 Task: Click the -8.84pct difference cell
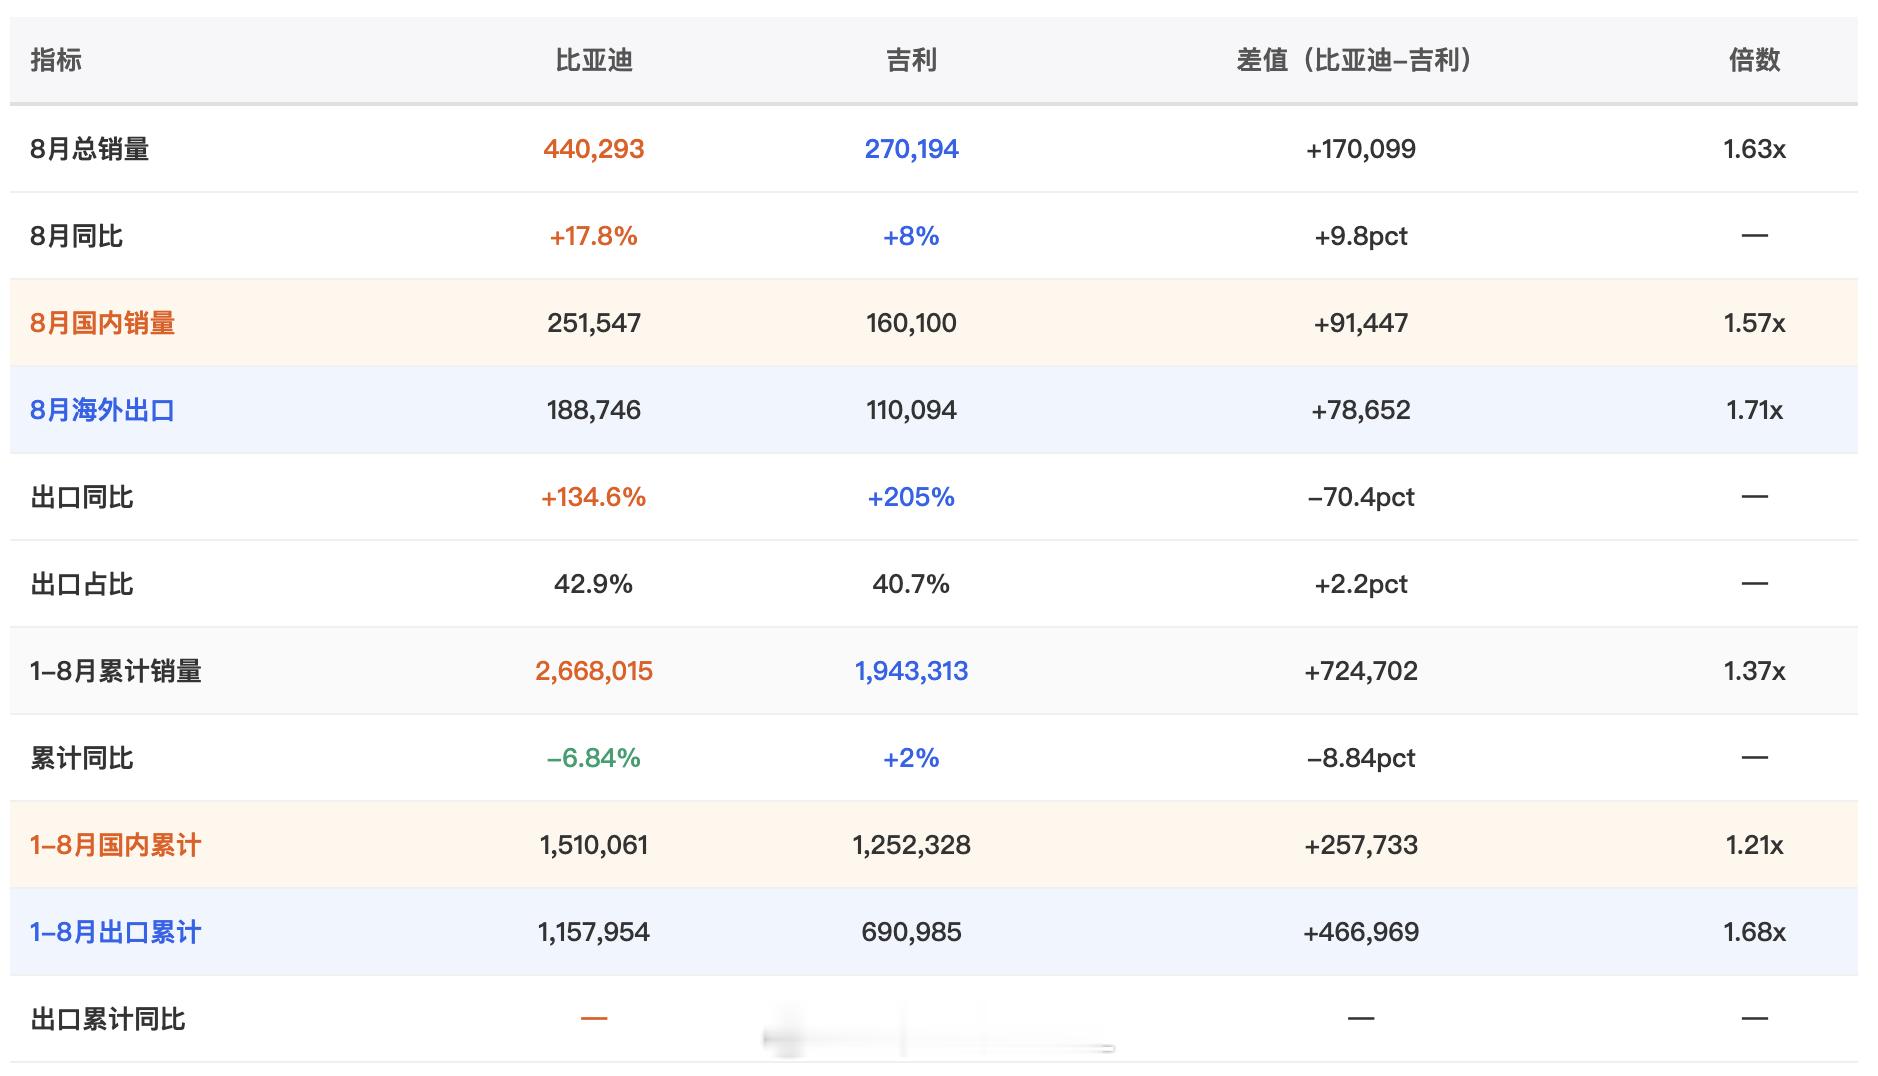1360,758
